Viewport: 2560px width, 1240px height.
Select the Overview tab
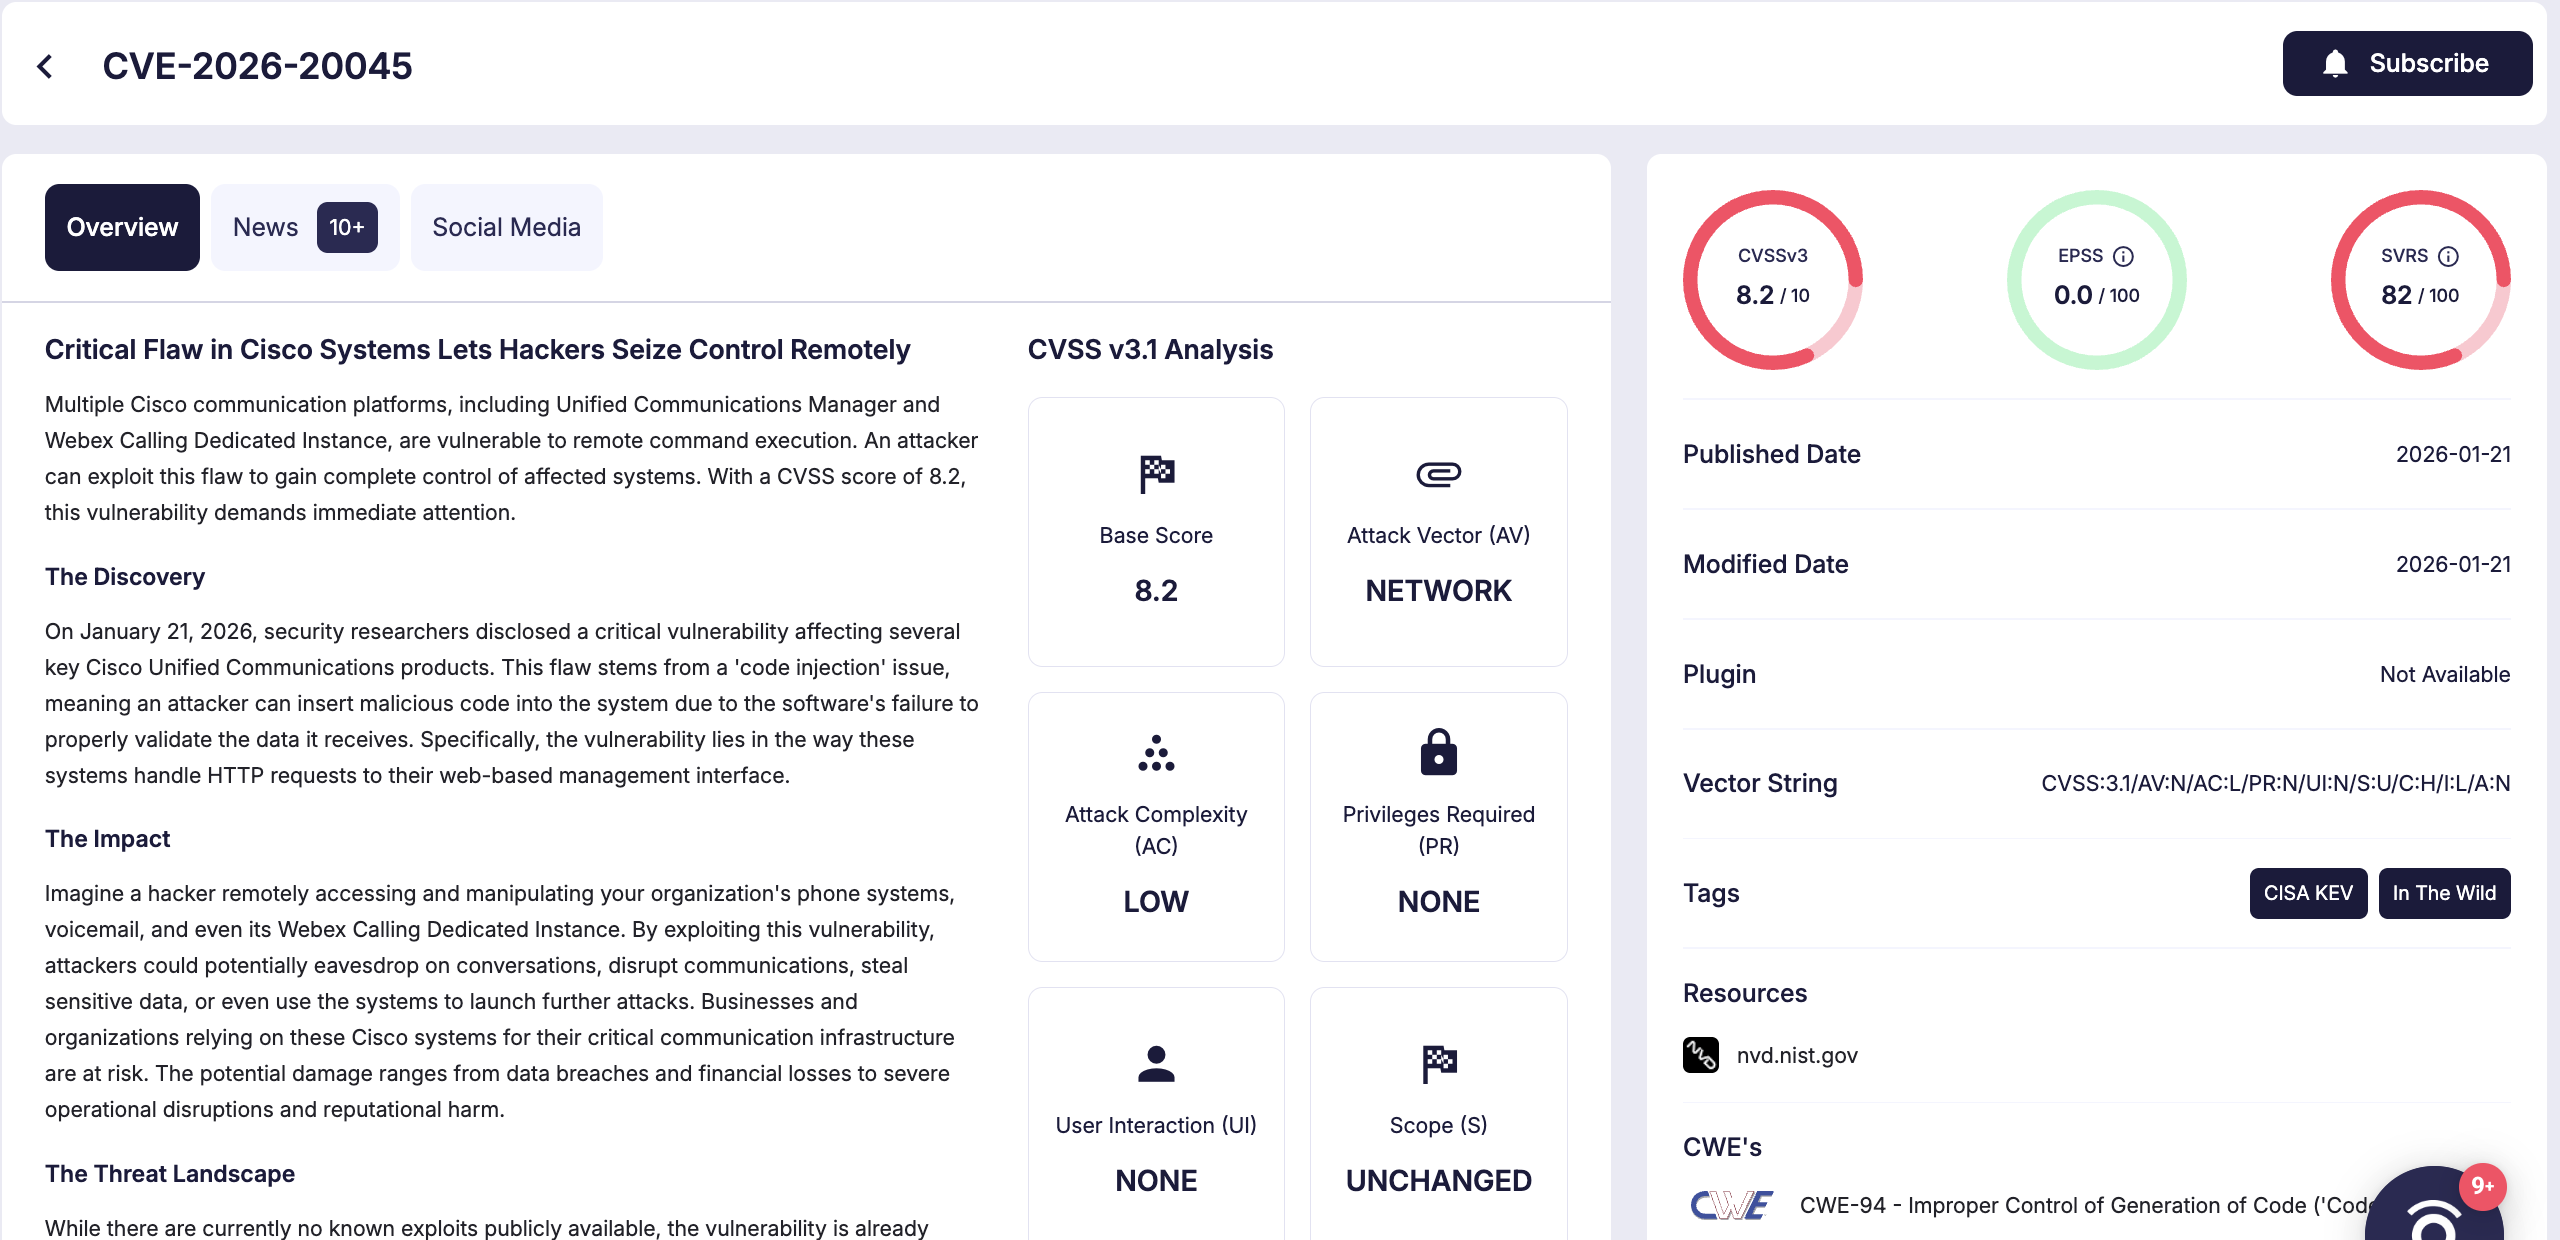[x=121, y=227]
